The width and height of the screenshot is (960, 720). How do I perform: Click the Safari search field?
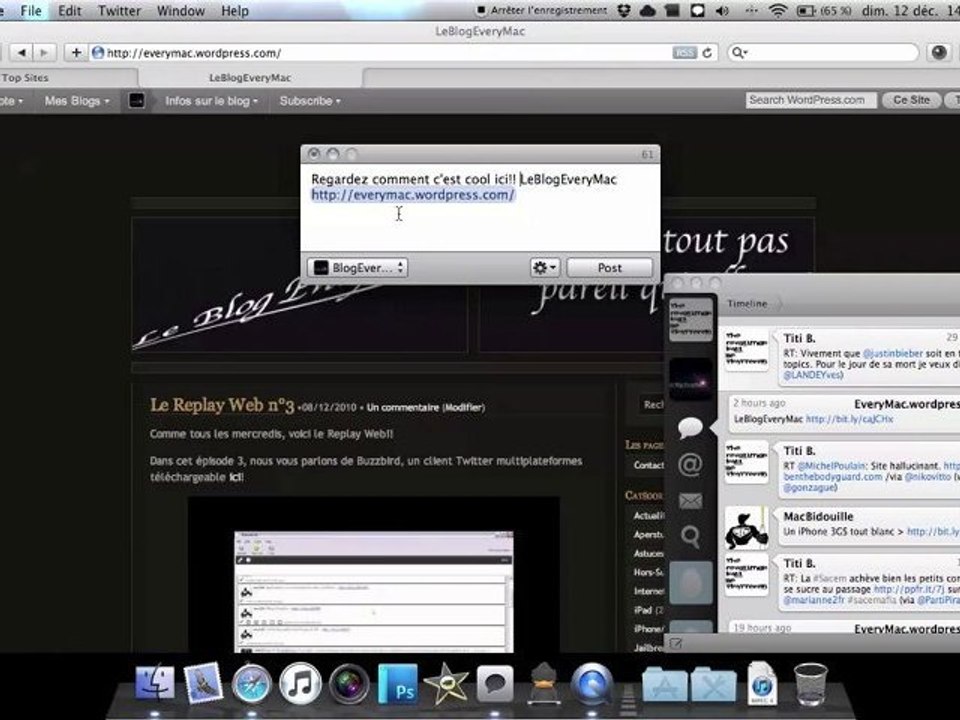(x=823, y=53)
